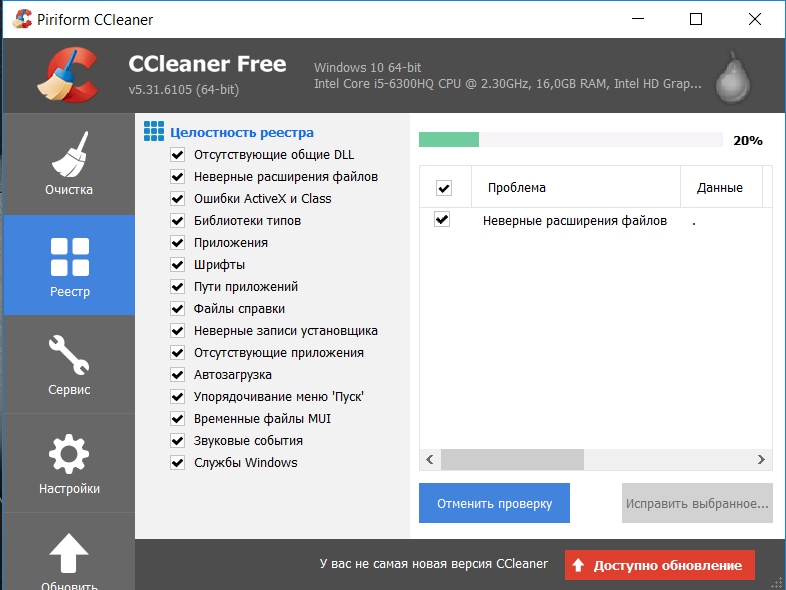Uncheck the Автозагрузка checkbox

177,374
